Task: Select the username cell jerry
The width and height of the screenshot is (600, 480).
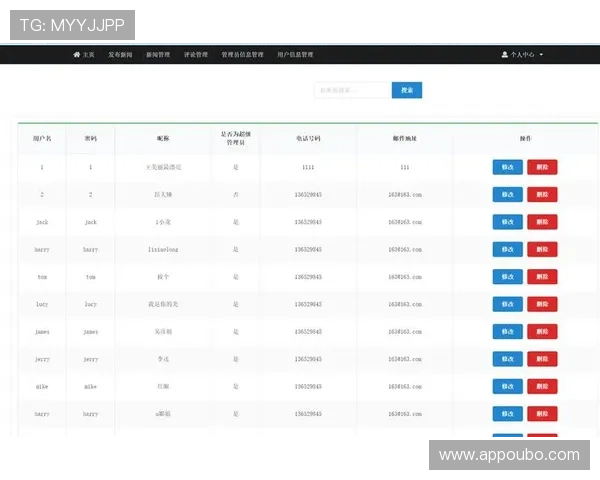Action: (x=42, y=359)
